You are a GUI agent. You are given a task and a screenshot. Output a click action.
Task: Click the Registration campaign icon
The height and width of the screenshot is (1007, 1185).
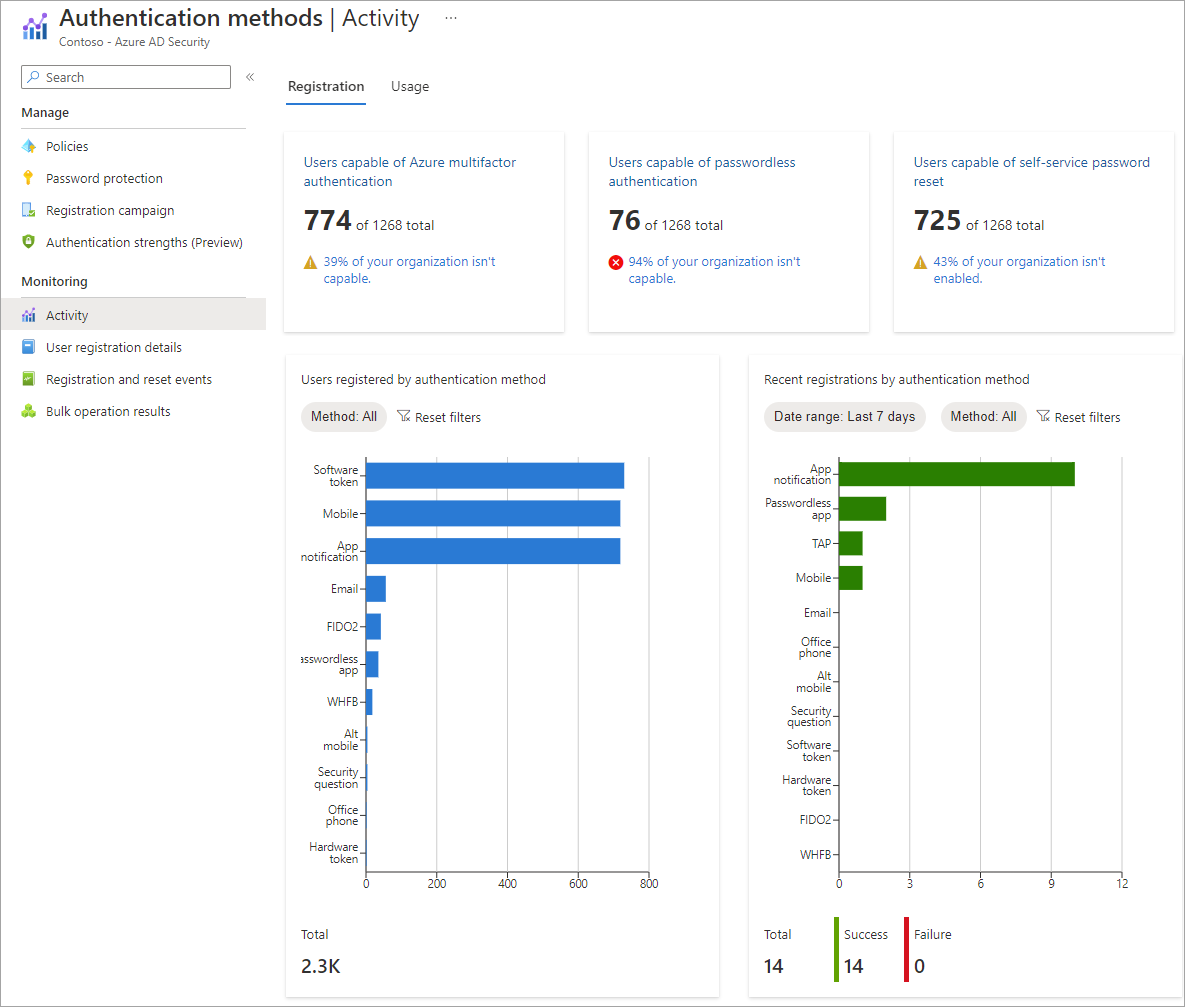tap(29, 210)
